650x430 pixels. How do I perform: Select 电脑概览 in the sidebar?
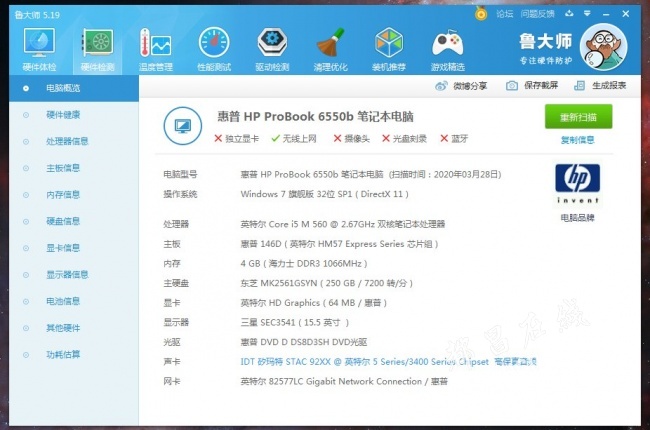(x=74, y=88)
